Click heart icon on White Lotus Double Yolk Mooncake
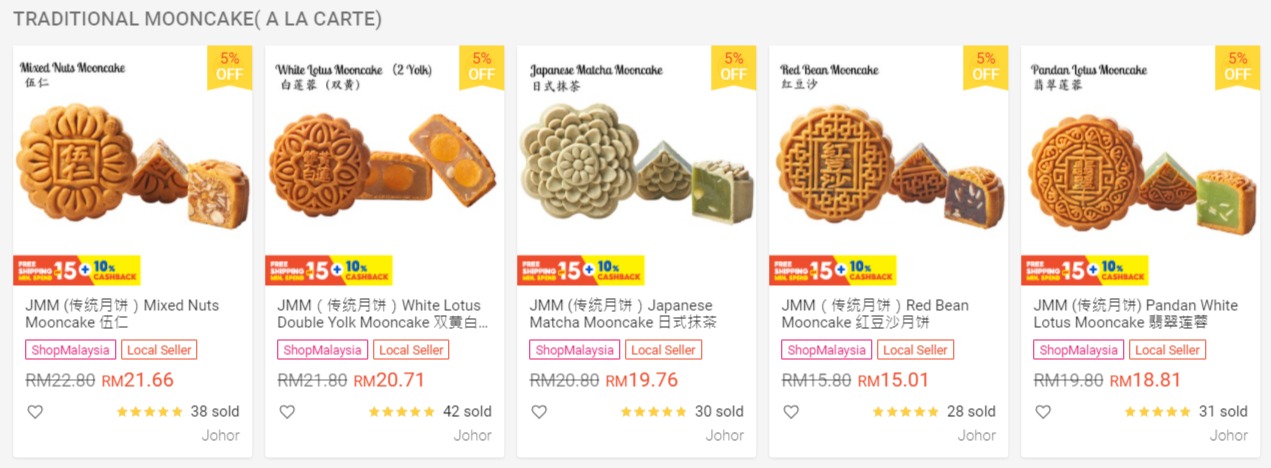Screen dimensions: 1271x468 click(x=287, y=412)
